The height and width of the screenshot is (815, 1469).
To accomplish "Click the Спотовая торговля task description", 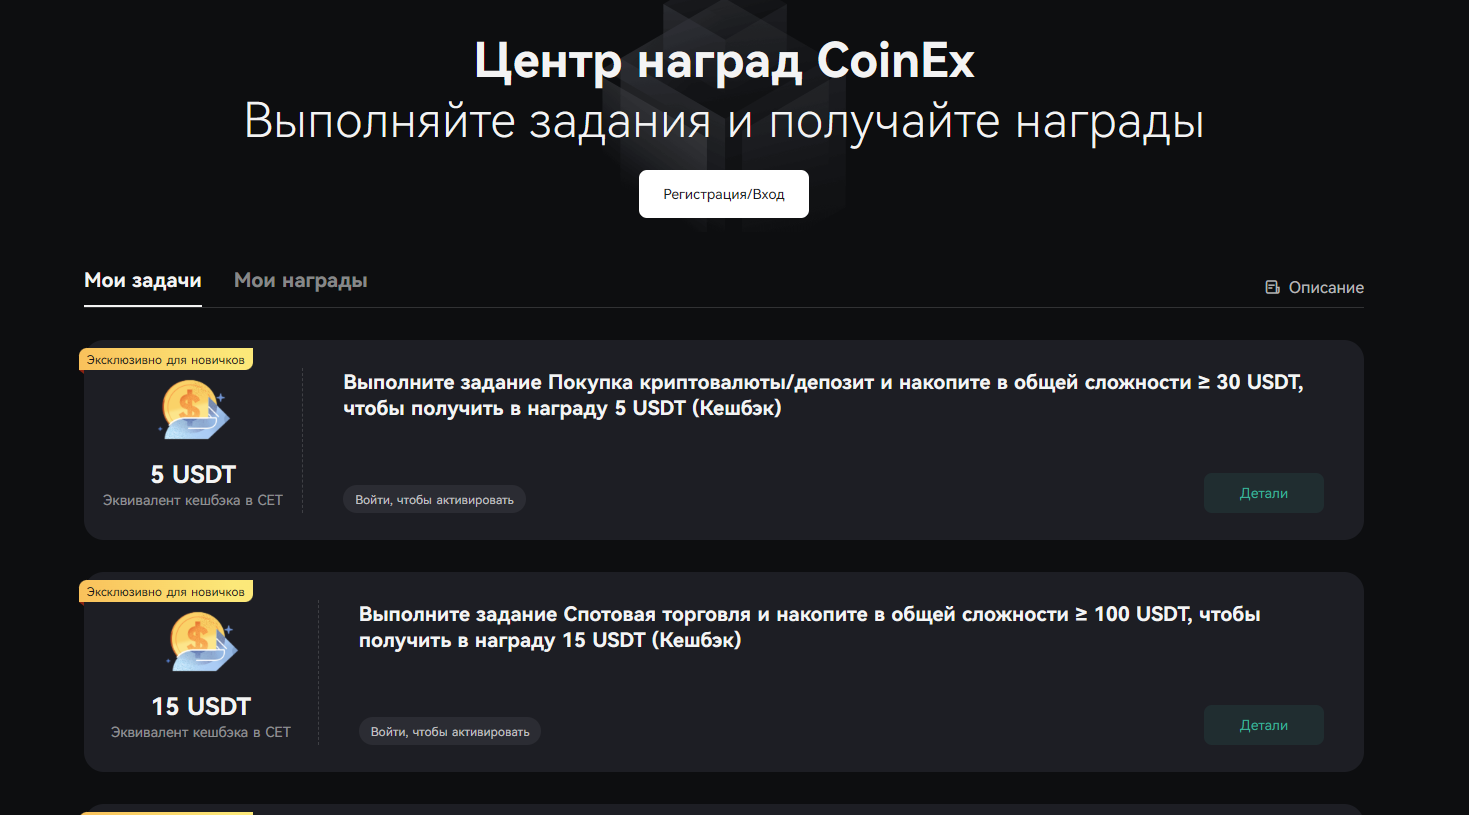I will click(x=809, y=627).
